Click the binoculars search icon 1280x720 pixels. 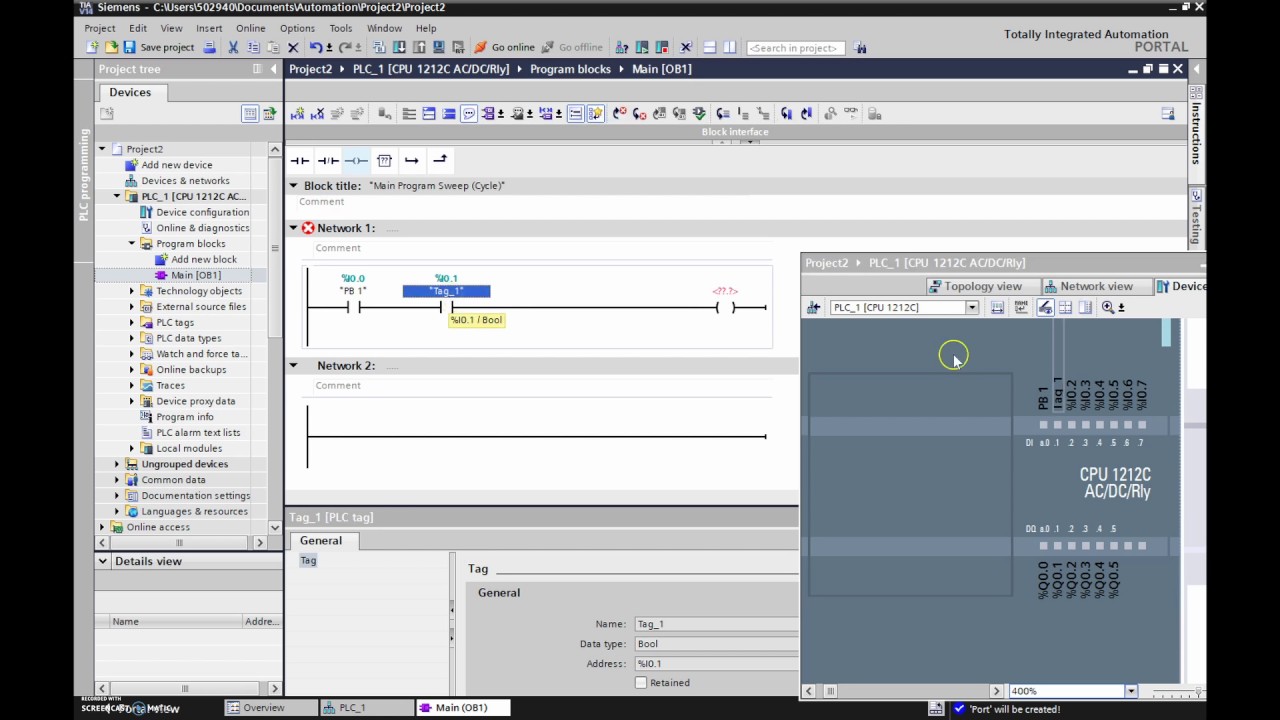860,48
